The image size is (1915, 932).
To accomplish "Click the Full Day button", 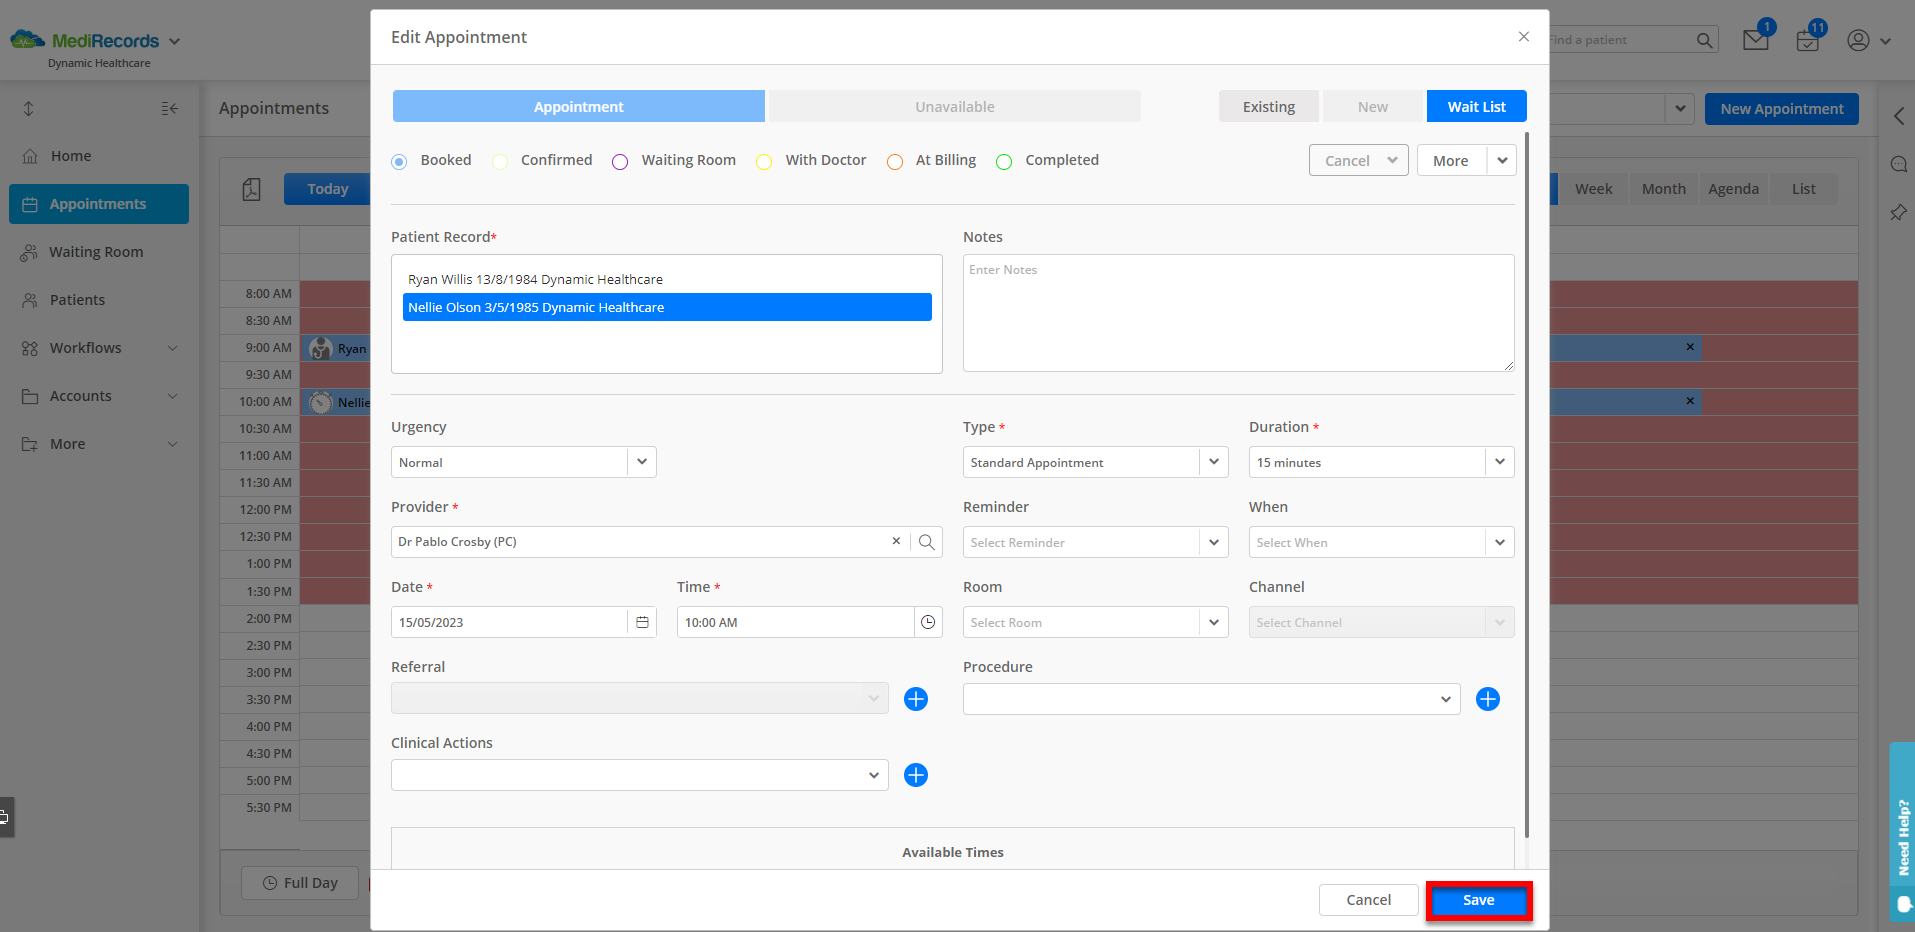I will (300, 883).
